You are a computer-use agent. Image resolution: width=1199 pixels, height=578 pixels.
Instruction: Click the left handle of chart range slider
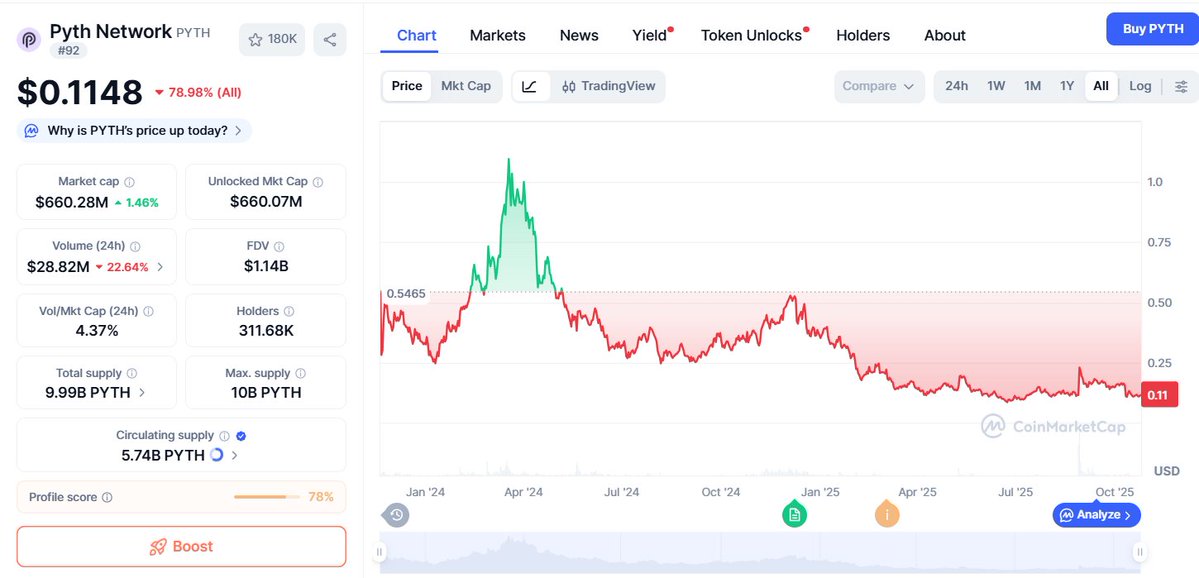[x=380, y=552]
